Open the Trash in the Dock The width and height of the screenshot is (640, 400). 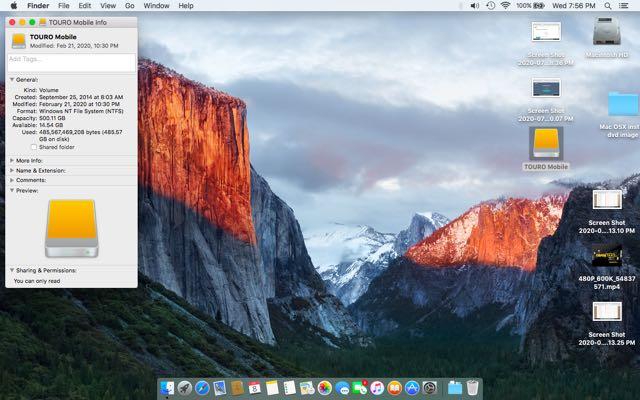click(472, 387)
